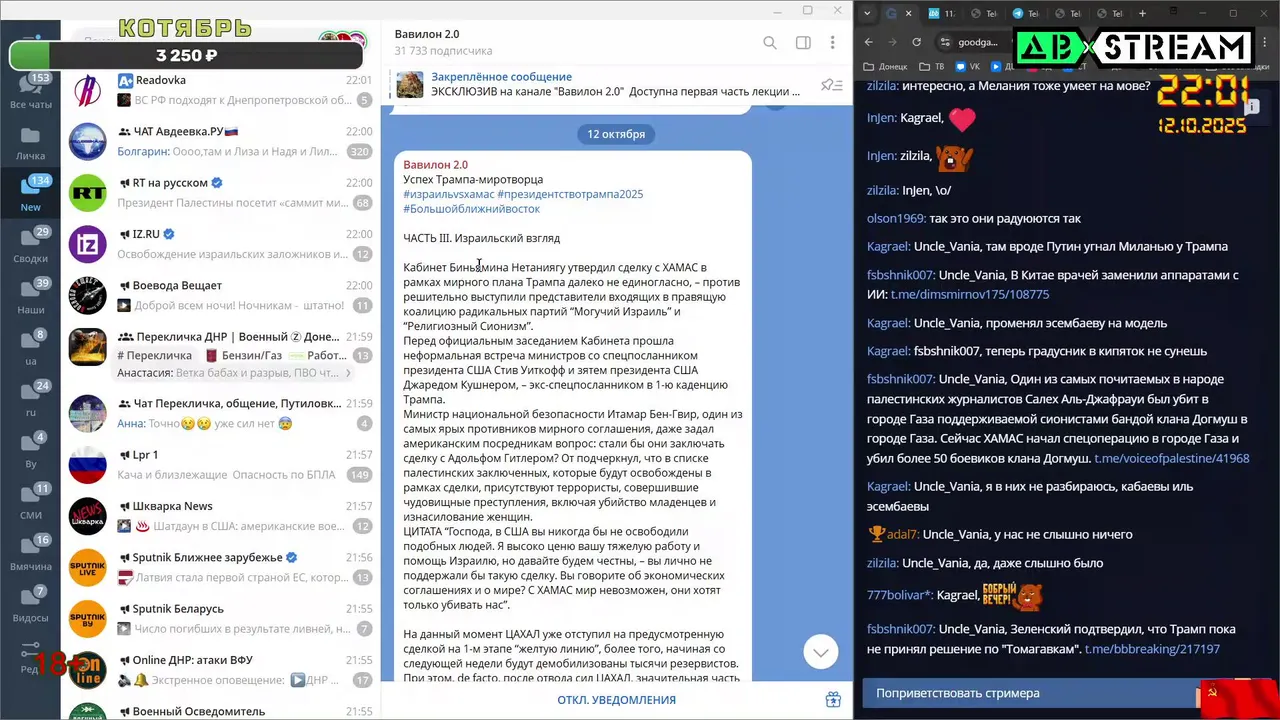Switch to the '11:' browser tab
1280x720 pixels.
940,14
